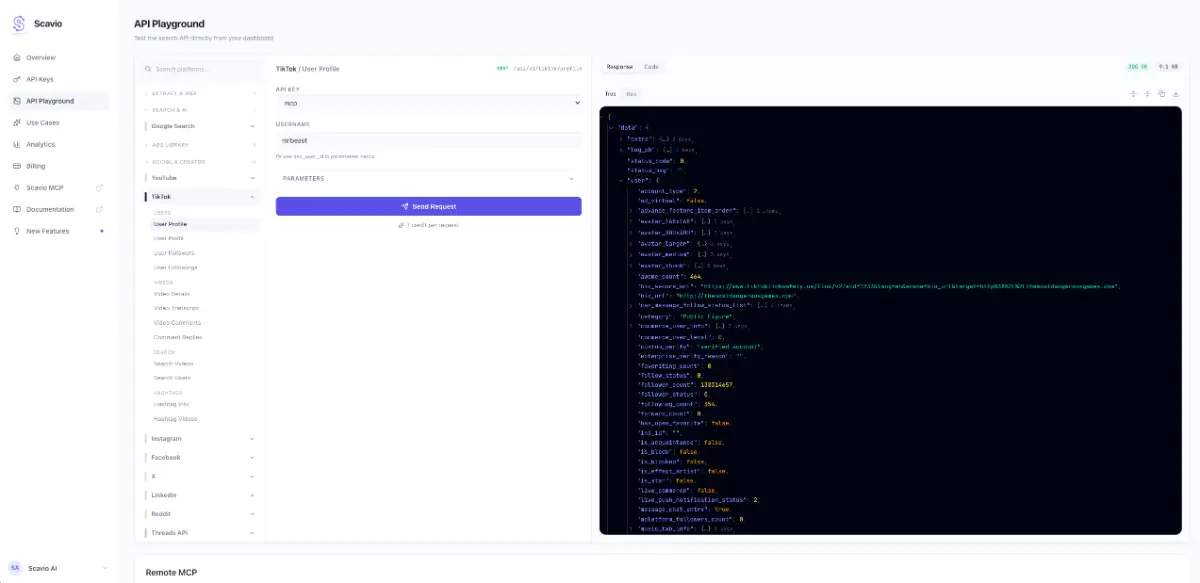Expand the "advance_feature_item_order" JSON node
The image size is (1200, 583).
pos(630,212)
